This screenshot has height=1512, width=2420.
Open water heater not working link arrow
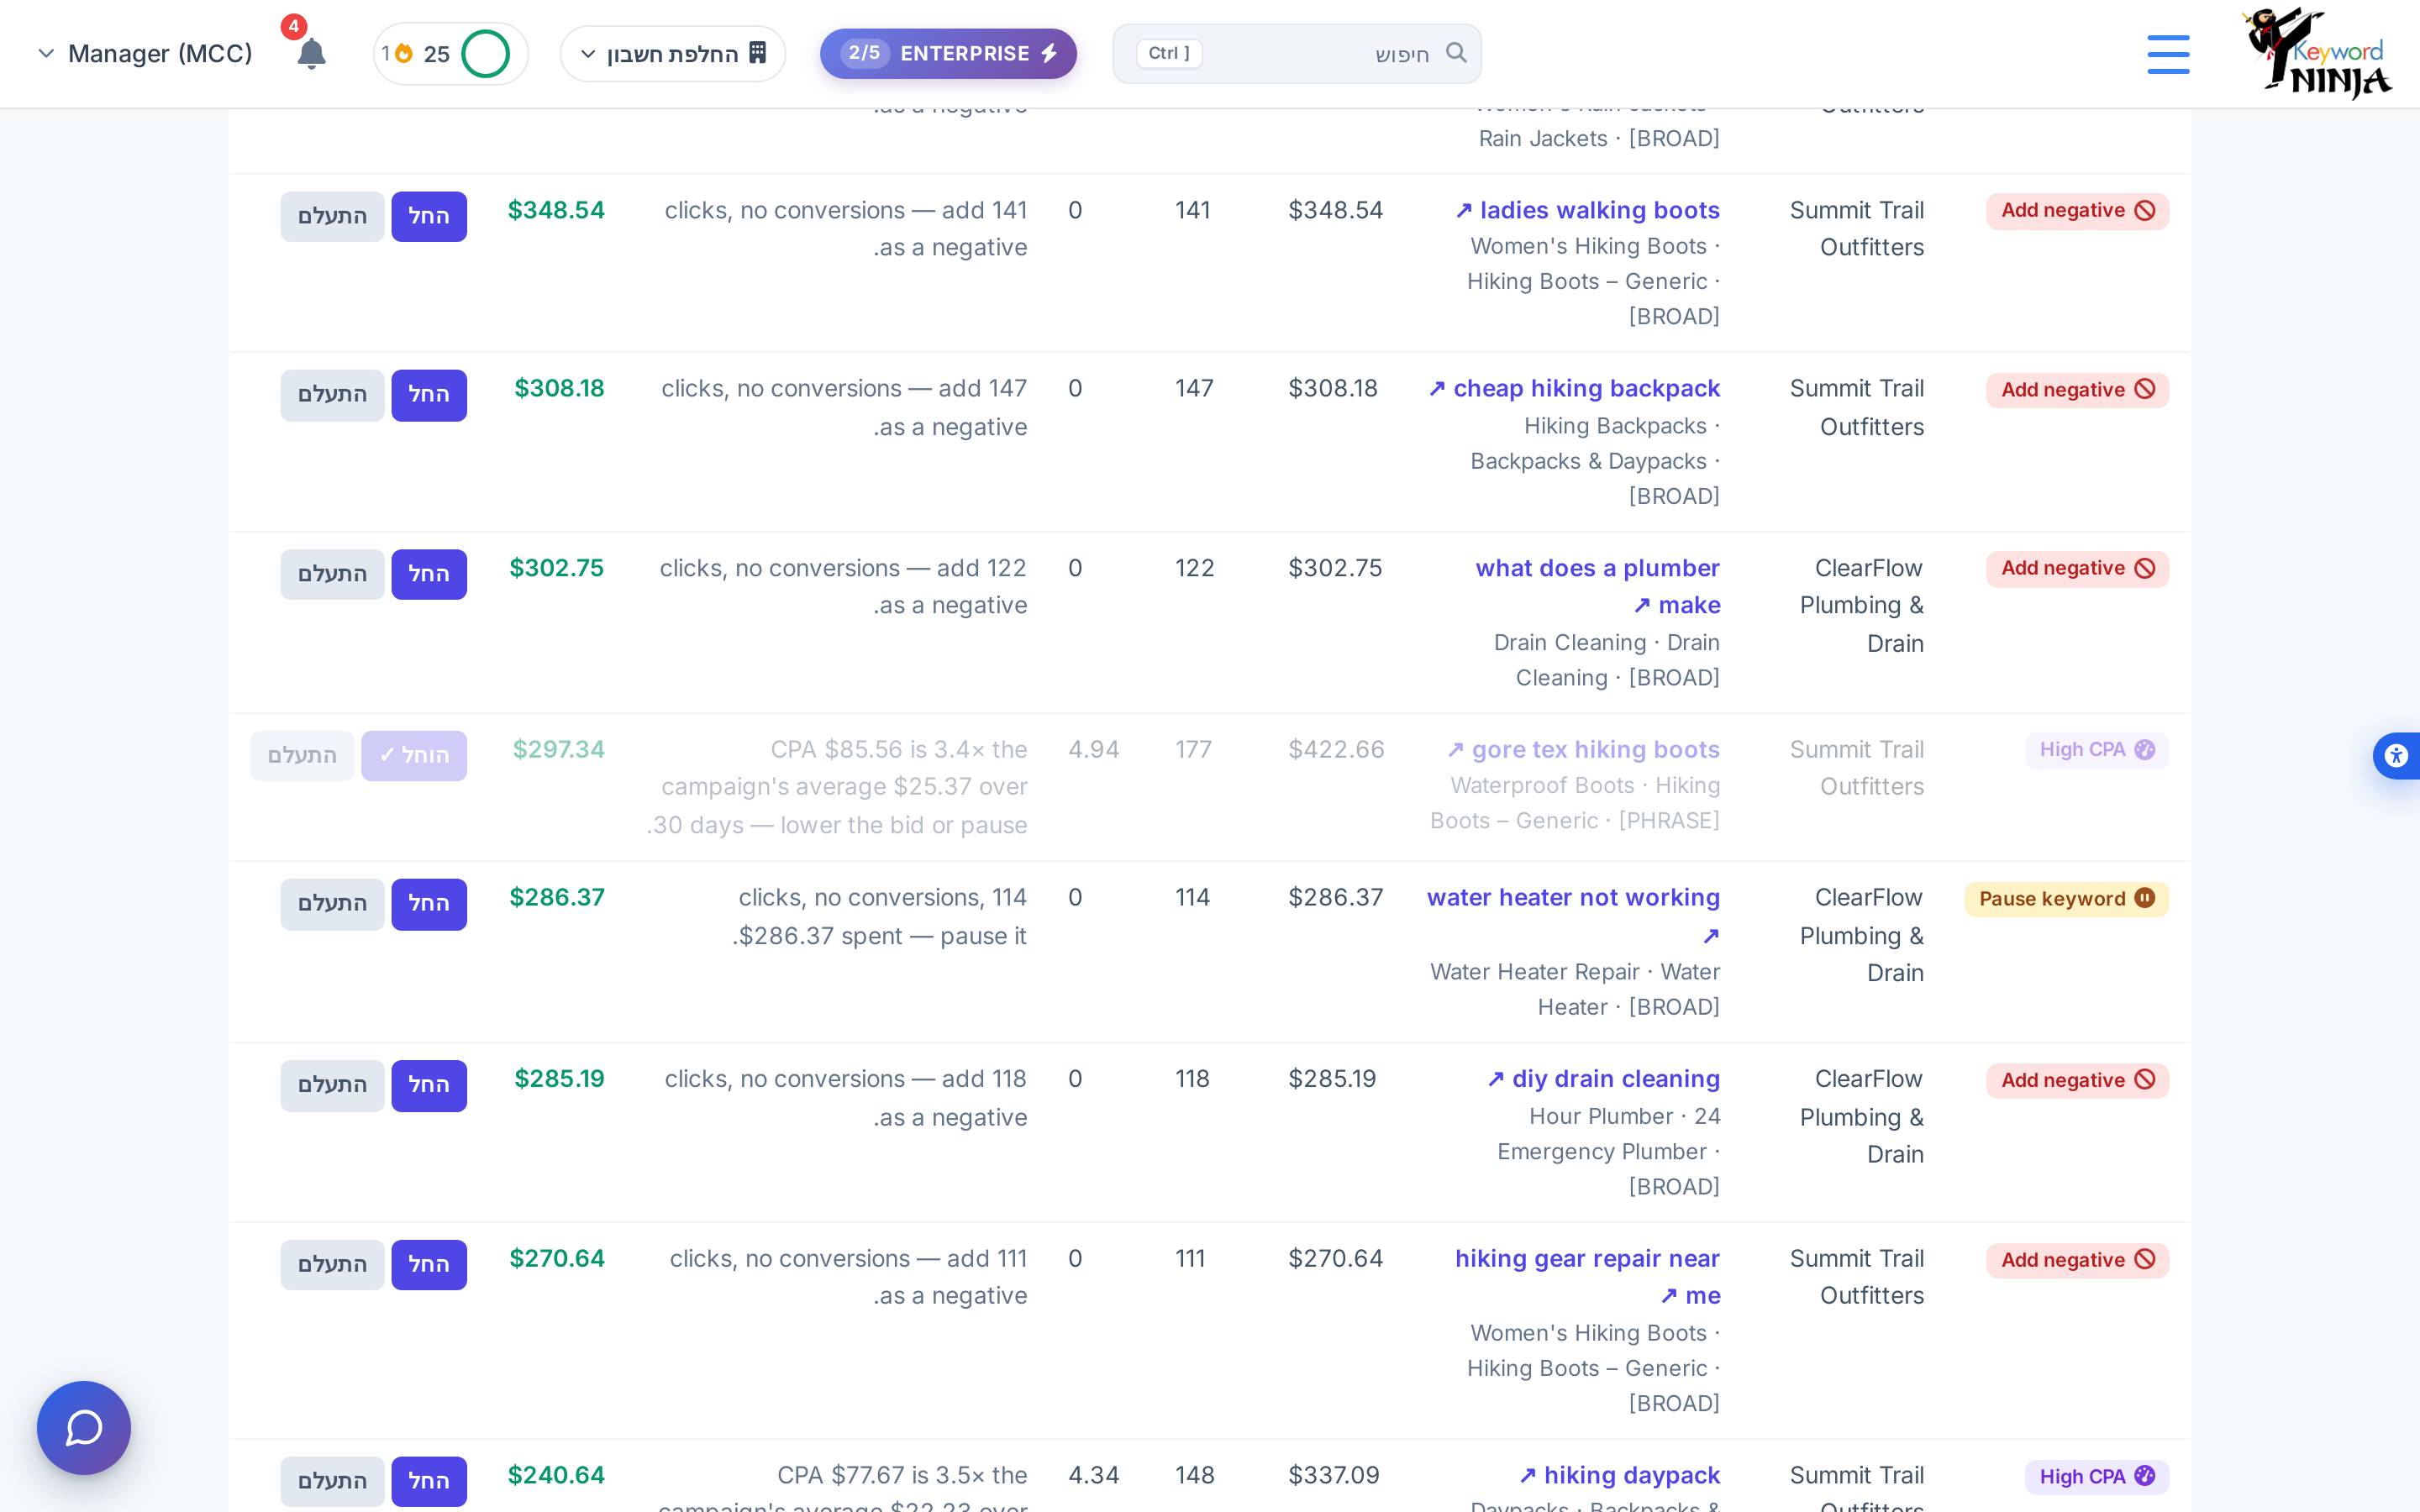pos(1710,936)
